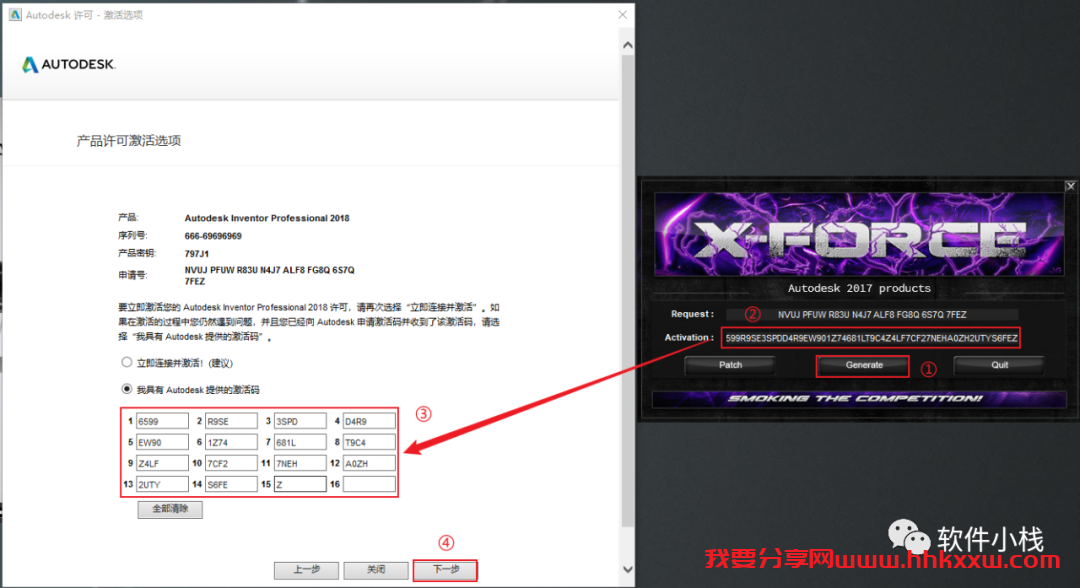Select the connect and activate now radio button

127,362
